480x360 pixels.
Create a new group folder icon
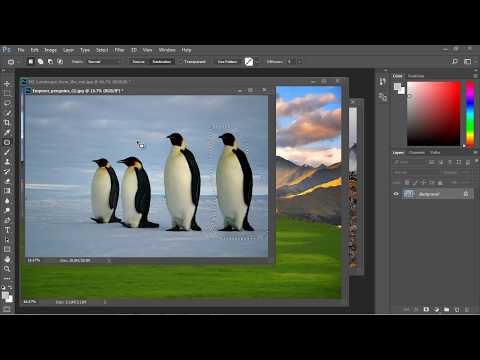pos(447,309)
